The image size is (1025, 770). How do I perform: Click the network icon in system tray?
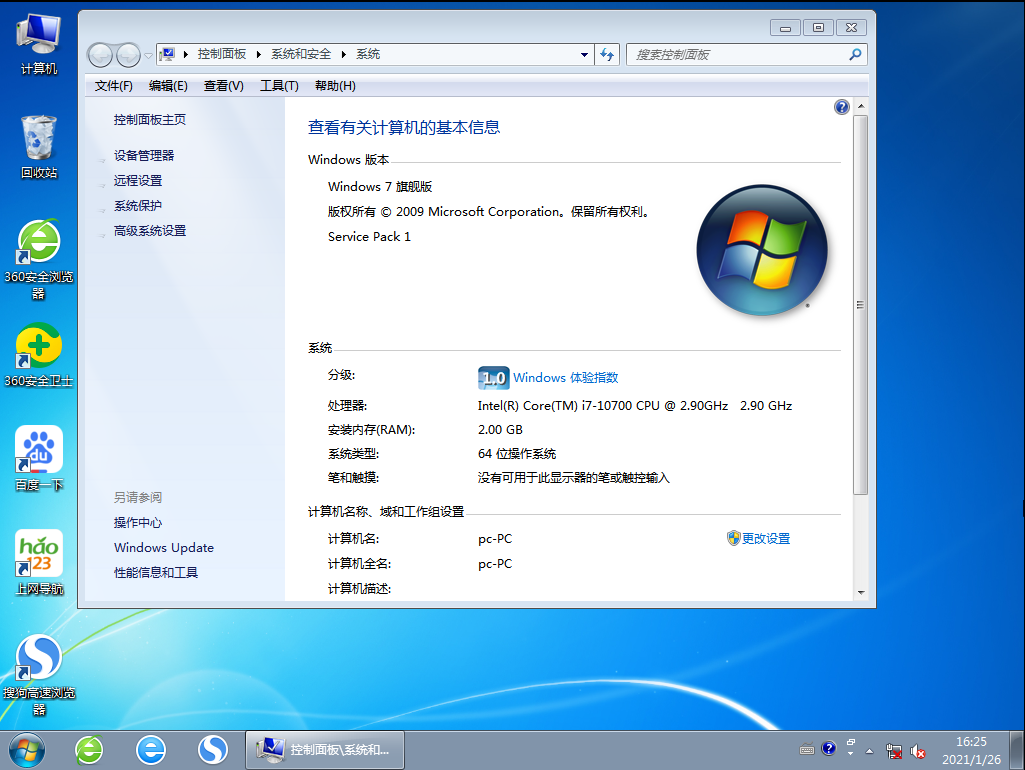tap(894, 751)
